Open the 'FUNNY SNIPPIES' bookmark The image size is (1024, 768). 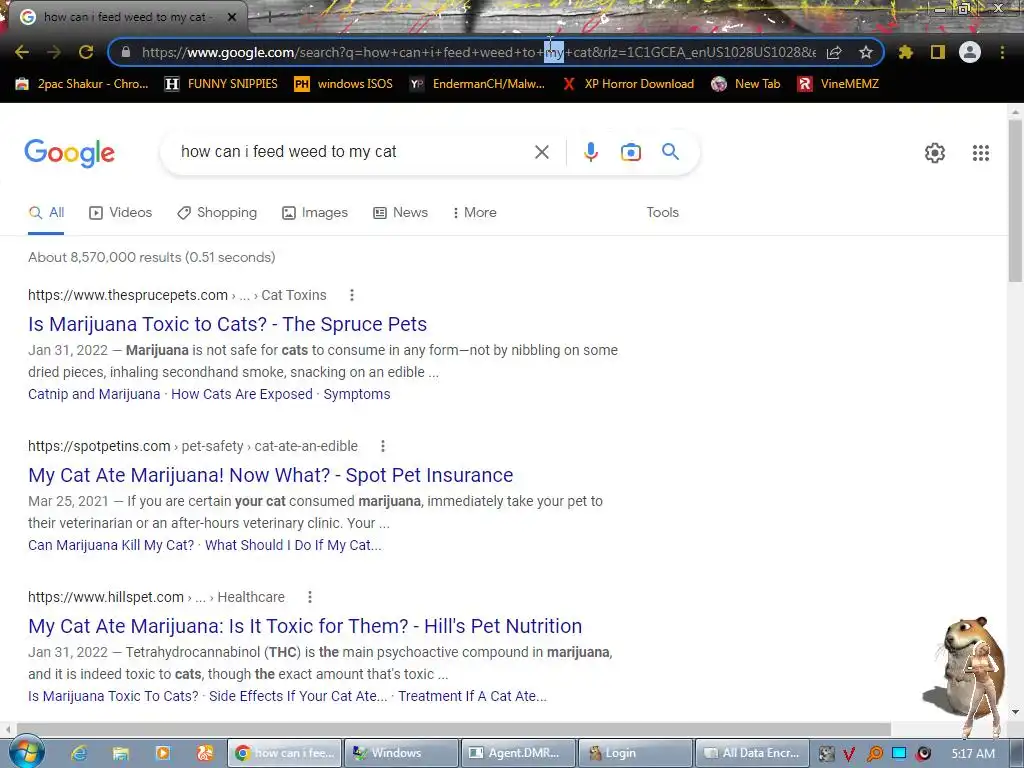point(221,84)
